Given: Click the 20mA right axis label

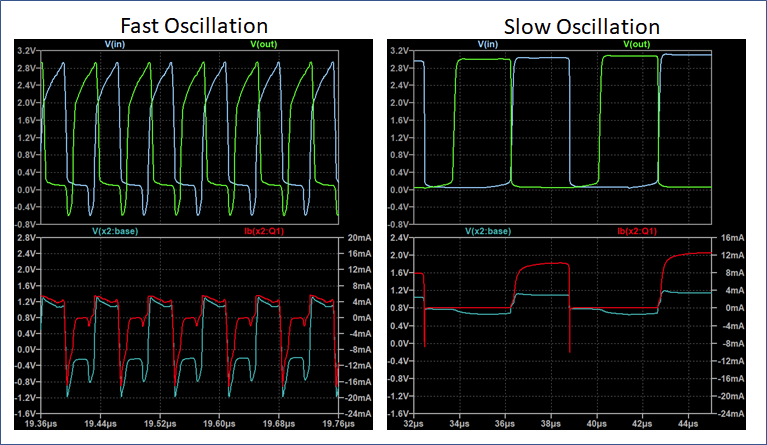Looking at the screenshot, I should coord(355,239).
